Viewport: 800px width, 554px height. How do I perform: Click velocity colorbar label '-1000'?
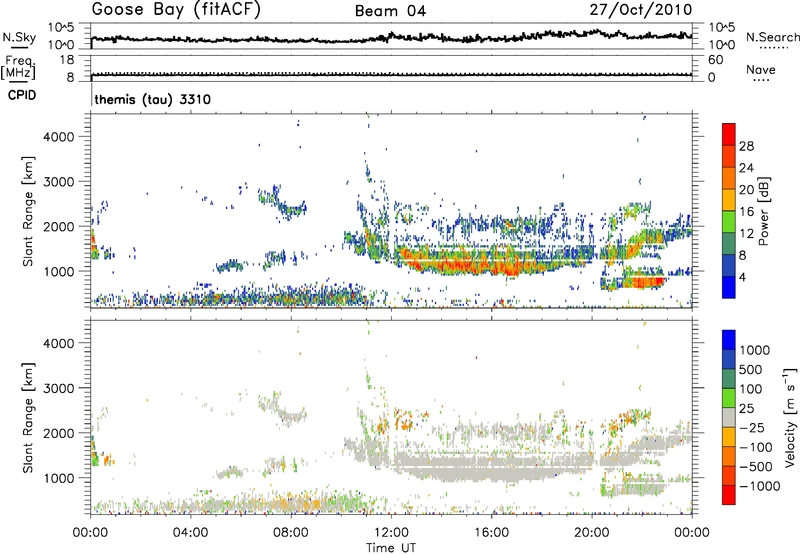759,486
